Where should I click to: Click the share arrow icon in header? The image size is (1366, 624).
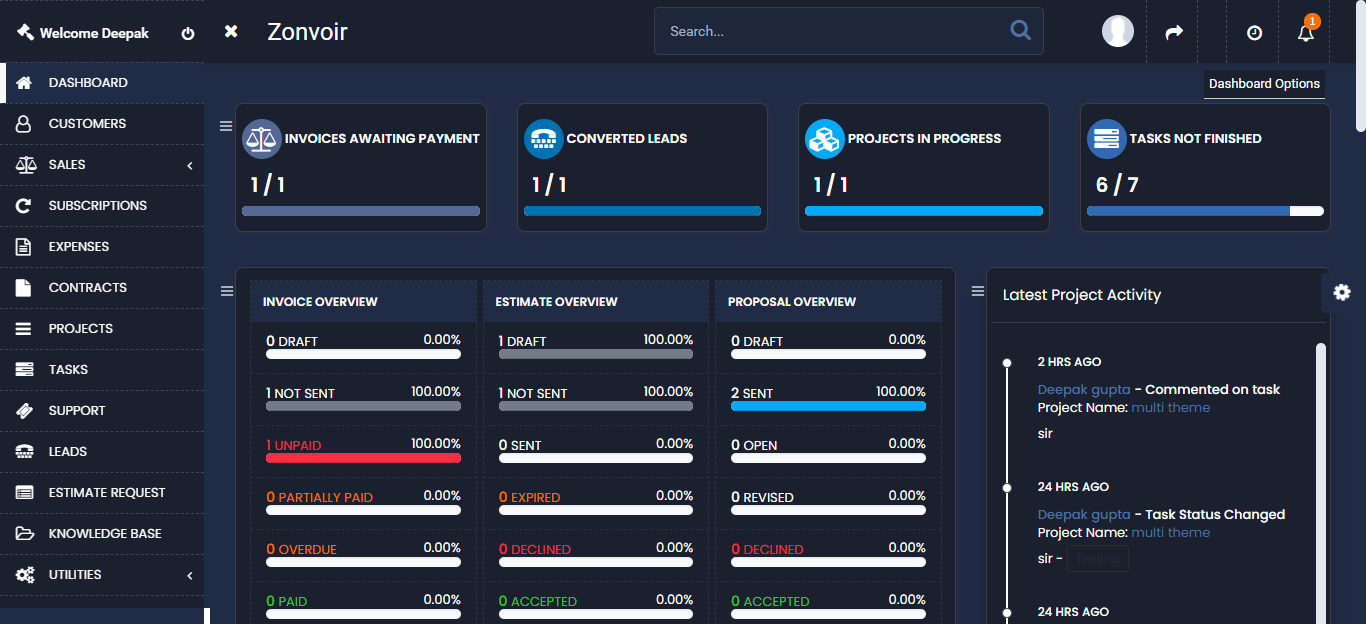(x=1174, y=33)
